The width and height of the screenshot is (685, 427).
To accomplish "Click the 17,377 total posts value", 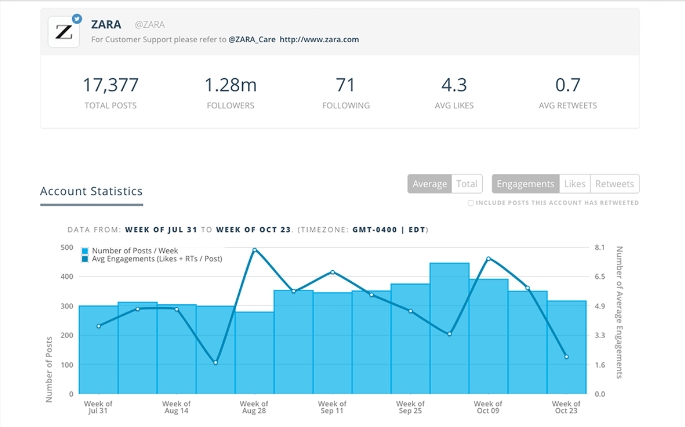I will [111, 85].
